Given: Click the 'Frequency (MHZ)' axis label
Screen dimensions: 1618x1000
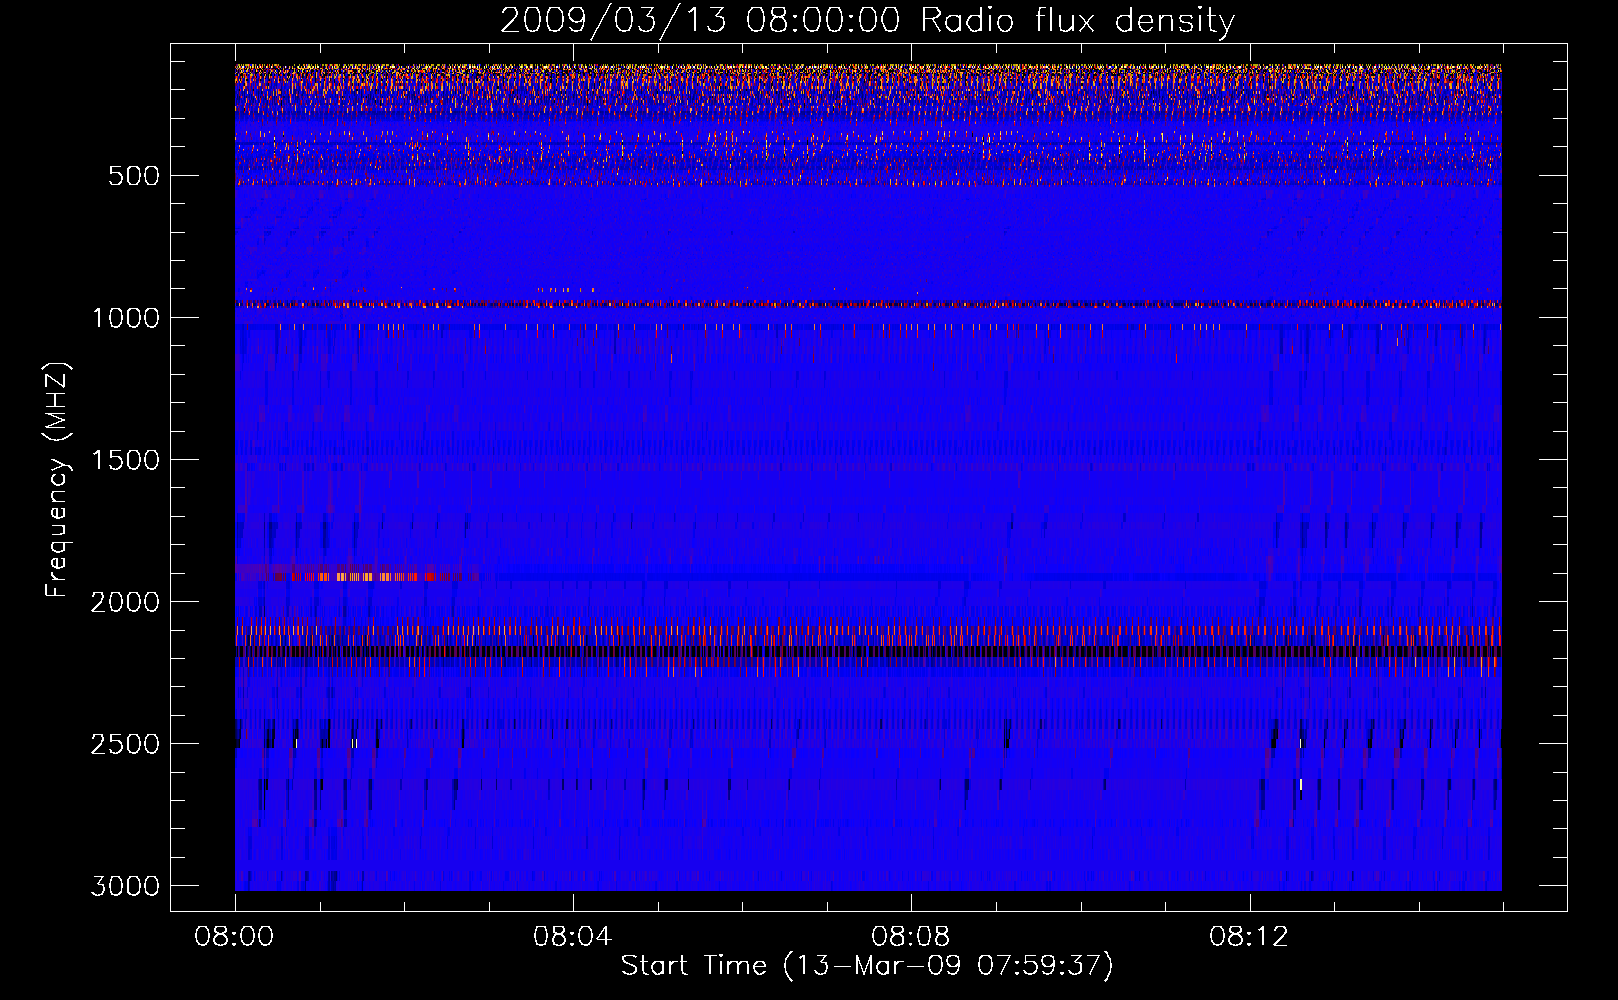Looking at the screenshot, I should (x=57, y=480).
